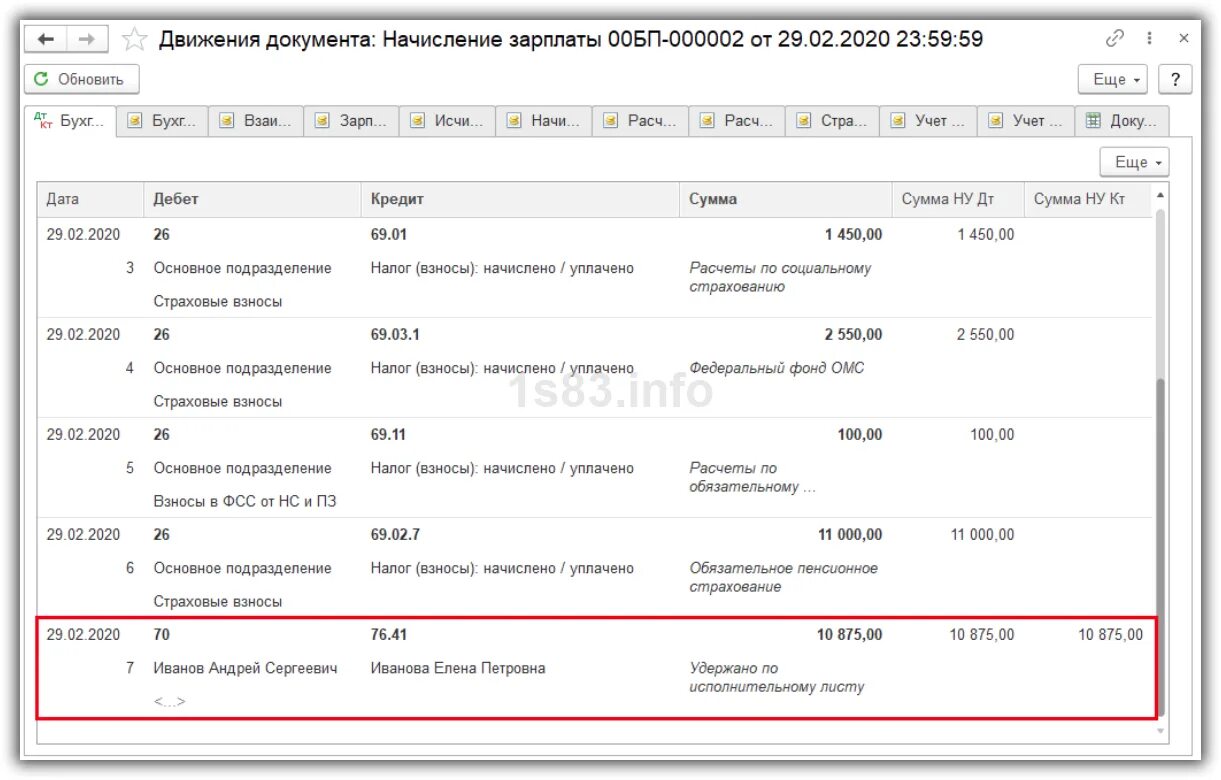Switch to the Доку... tab
1221x780 pixels.
coord(1121,121)
